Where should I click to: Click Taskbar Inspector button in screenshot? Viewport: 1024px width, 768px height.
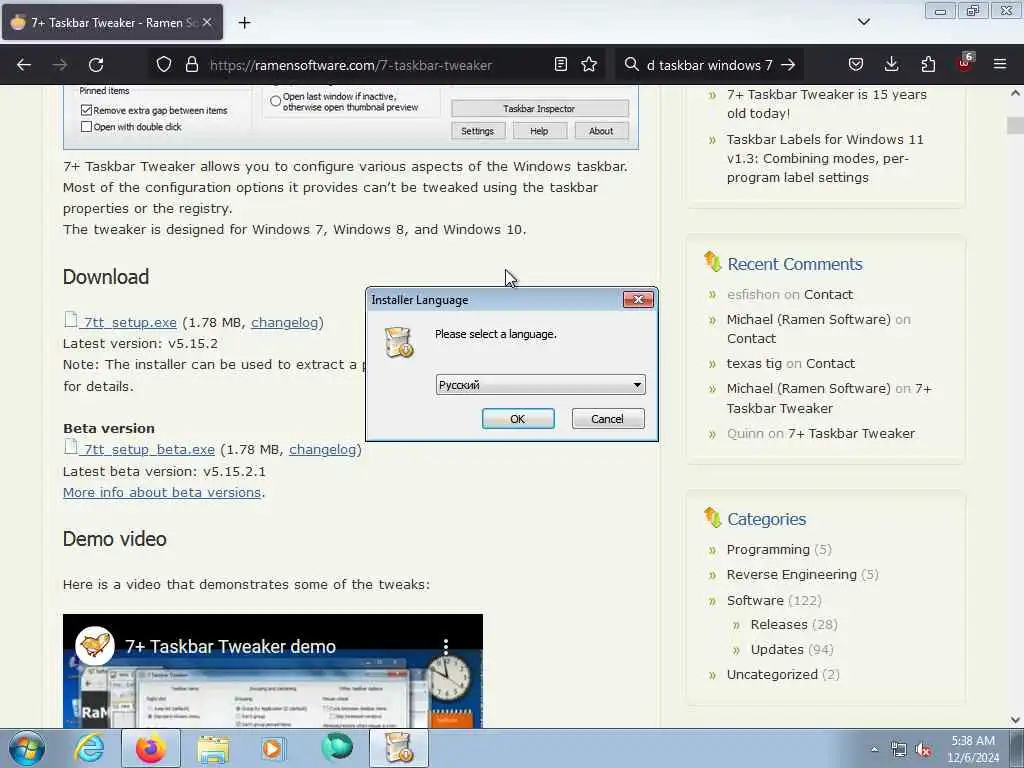tap(539, 108)
